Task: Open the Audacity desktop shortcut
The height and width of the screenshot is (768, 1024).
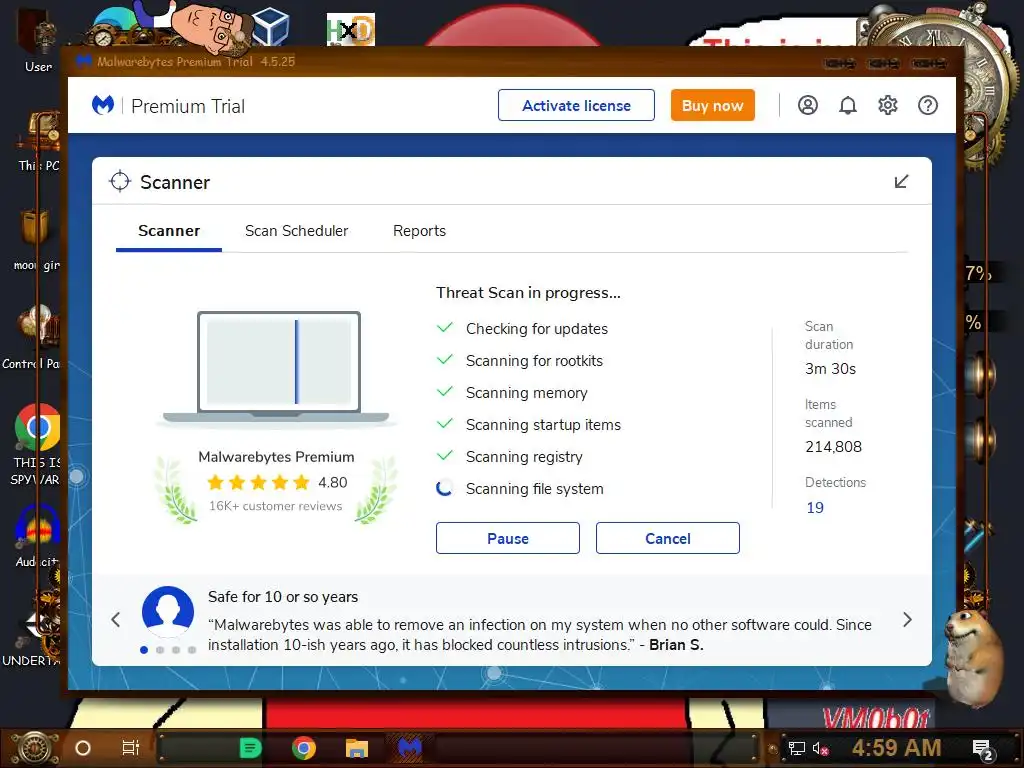Action: pos(37,536)
